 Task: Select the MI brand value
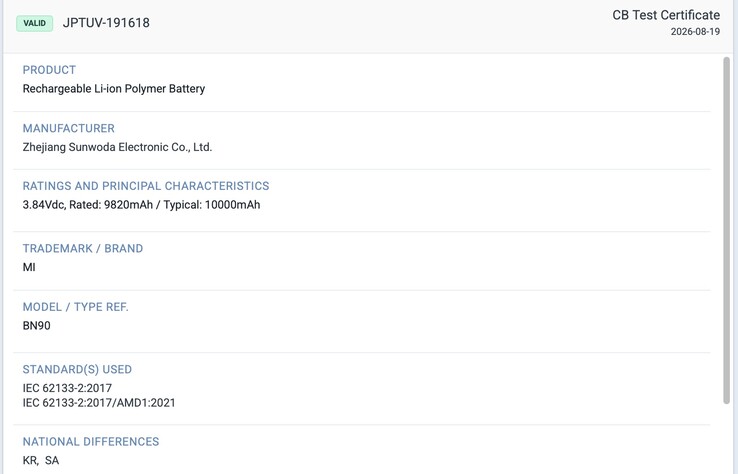tap(29, 267)
